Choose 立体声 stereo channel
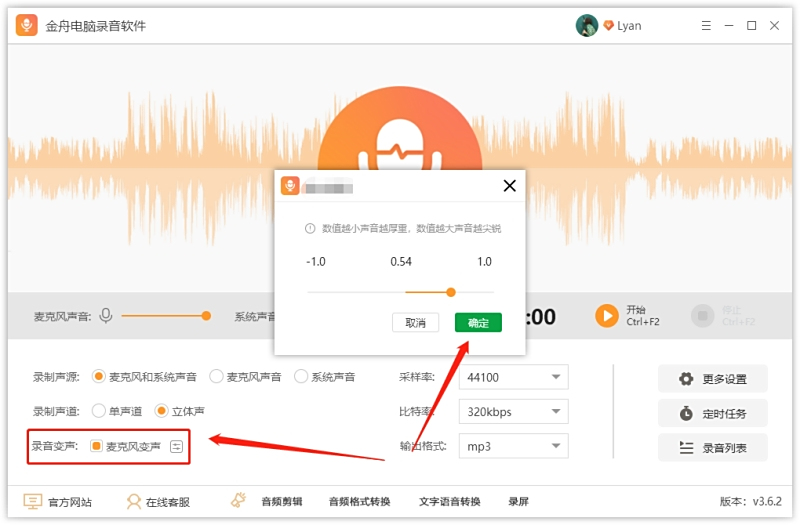 (x=161, y=411)
